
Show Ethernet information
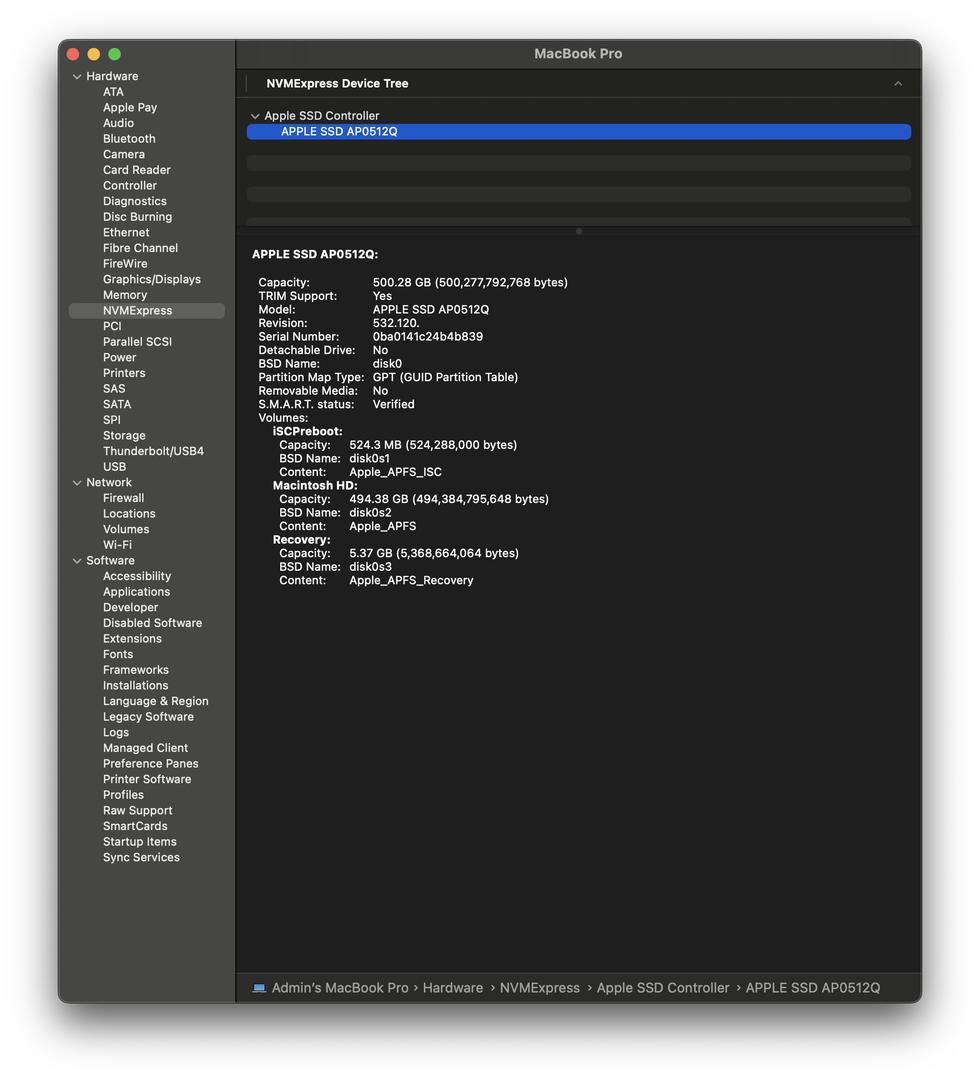tap(126, 232)
